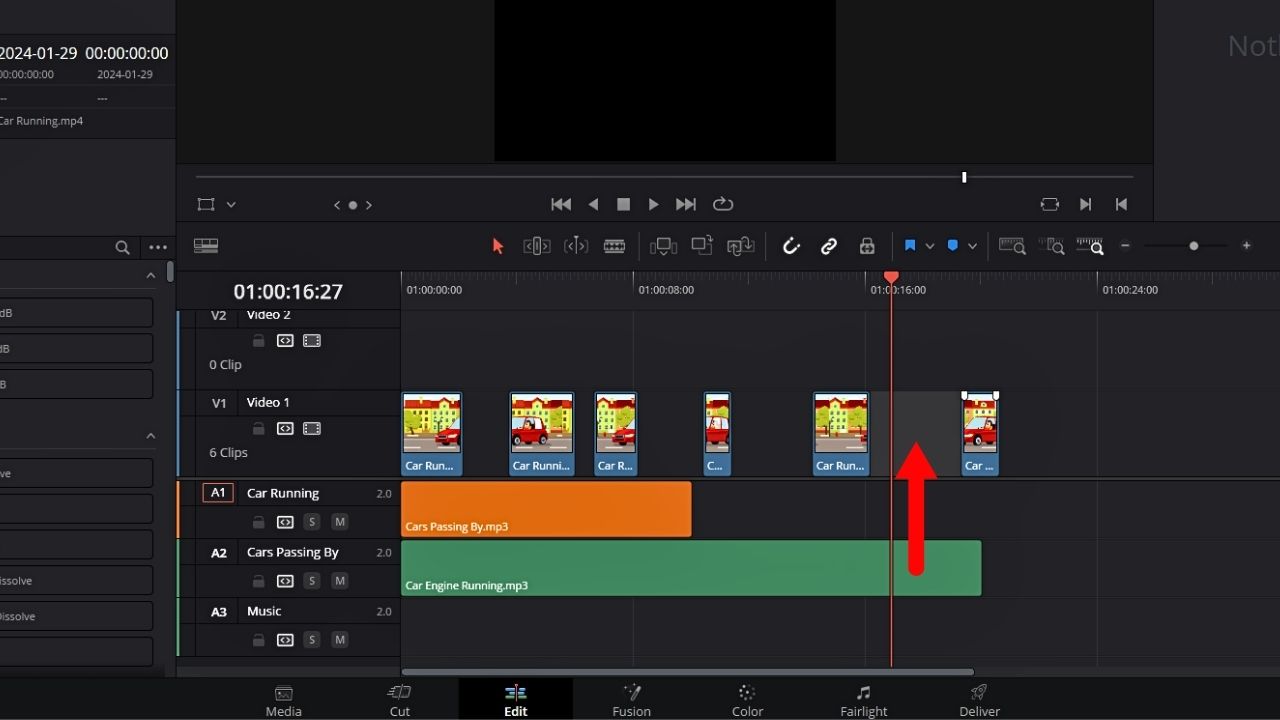1280x720 pixels.
Task: Click the Loop playback button
Action: pos(723,204)
